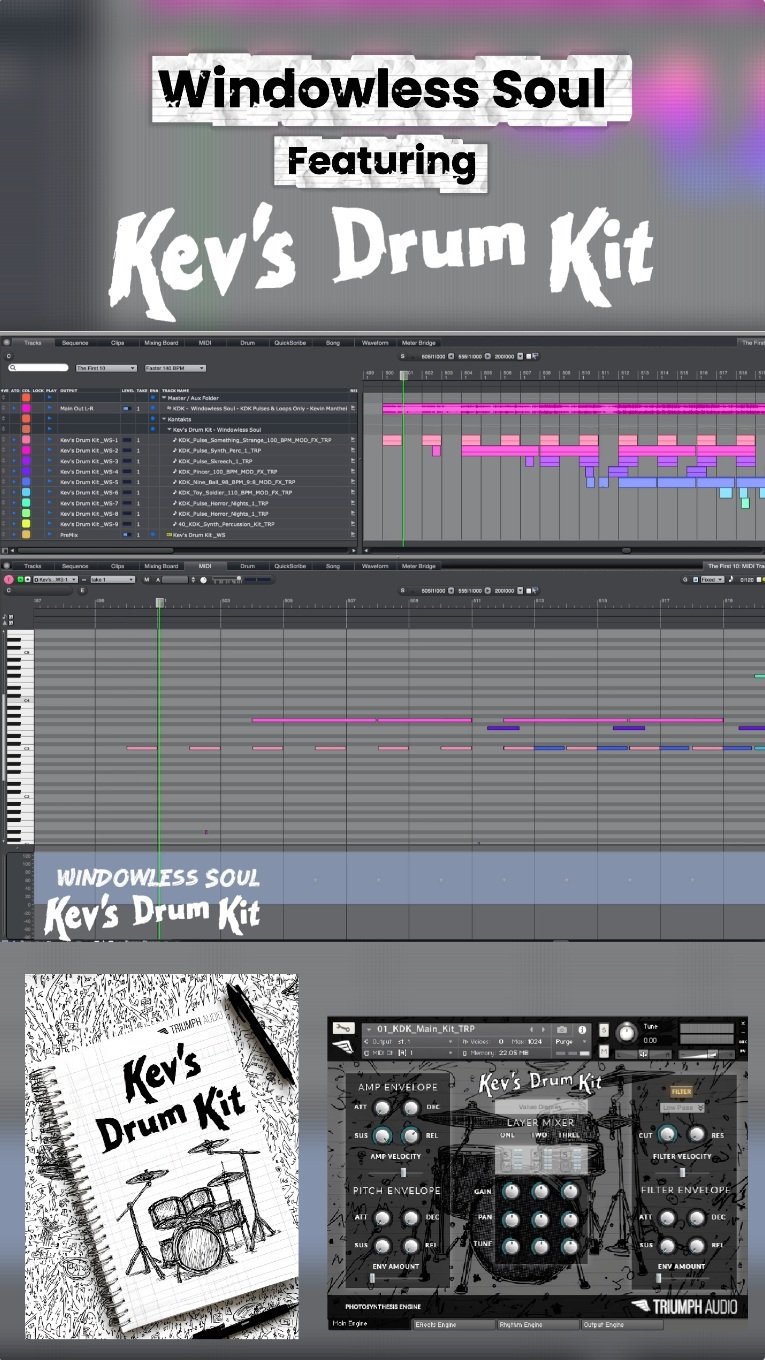This screenshot has height=1360, width=765.
Task: Open the Fixed dropdown in MIDI editor toolbar
Action: click(714, 579)
